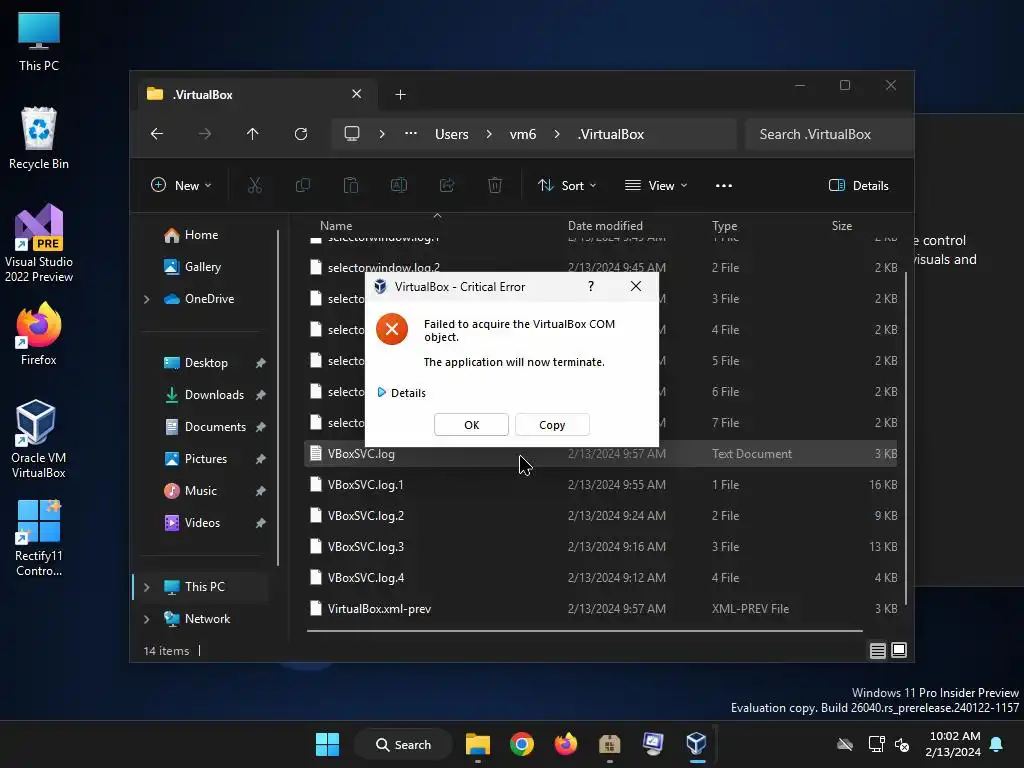Click the Paste toolbar icon
The image size is (1024, 768).
pos(351,185)
